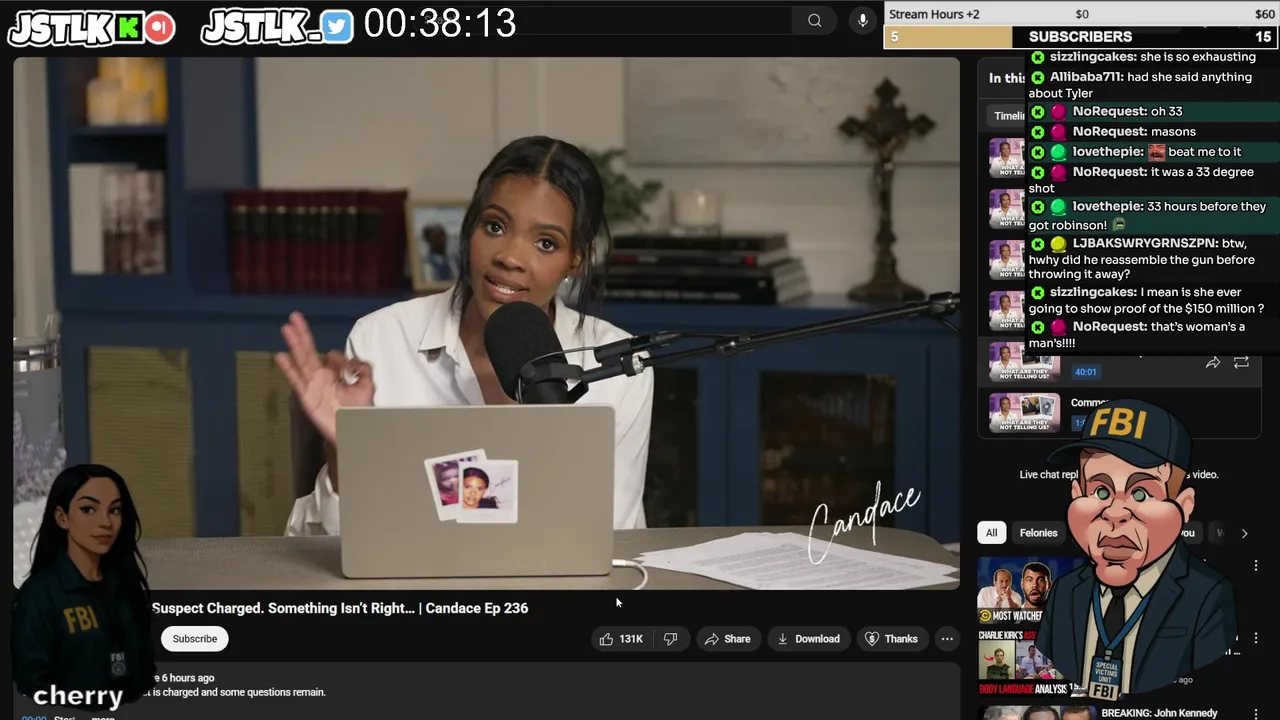Viewport: 1280px width, 720px height.
Task: Download the video
Action: [x=808, y=639]
